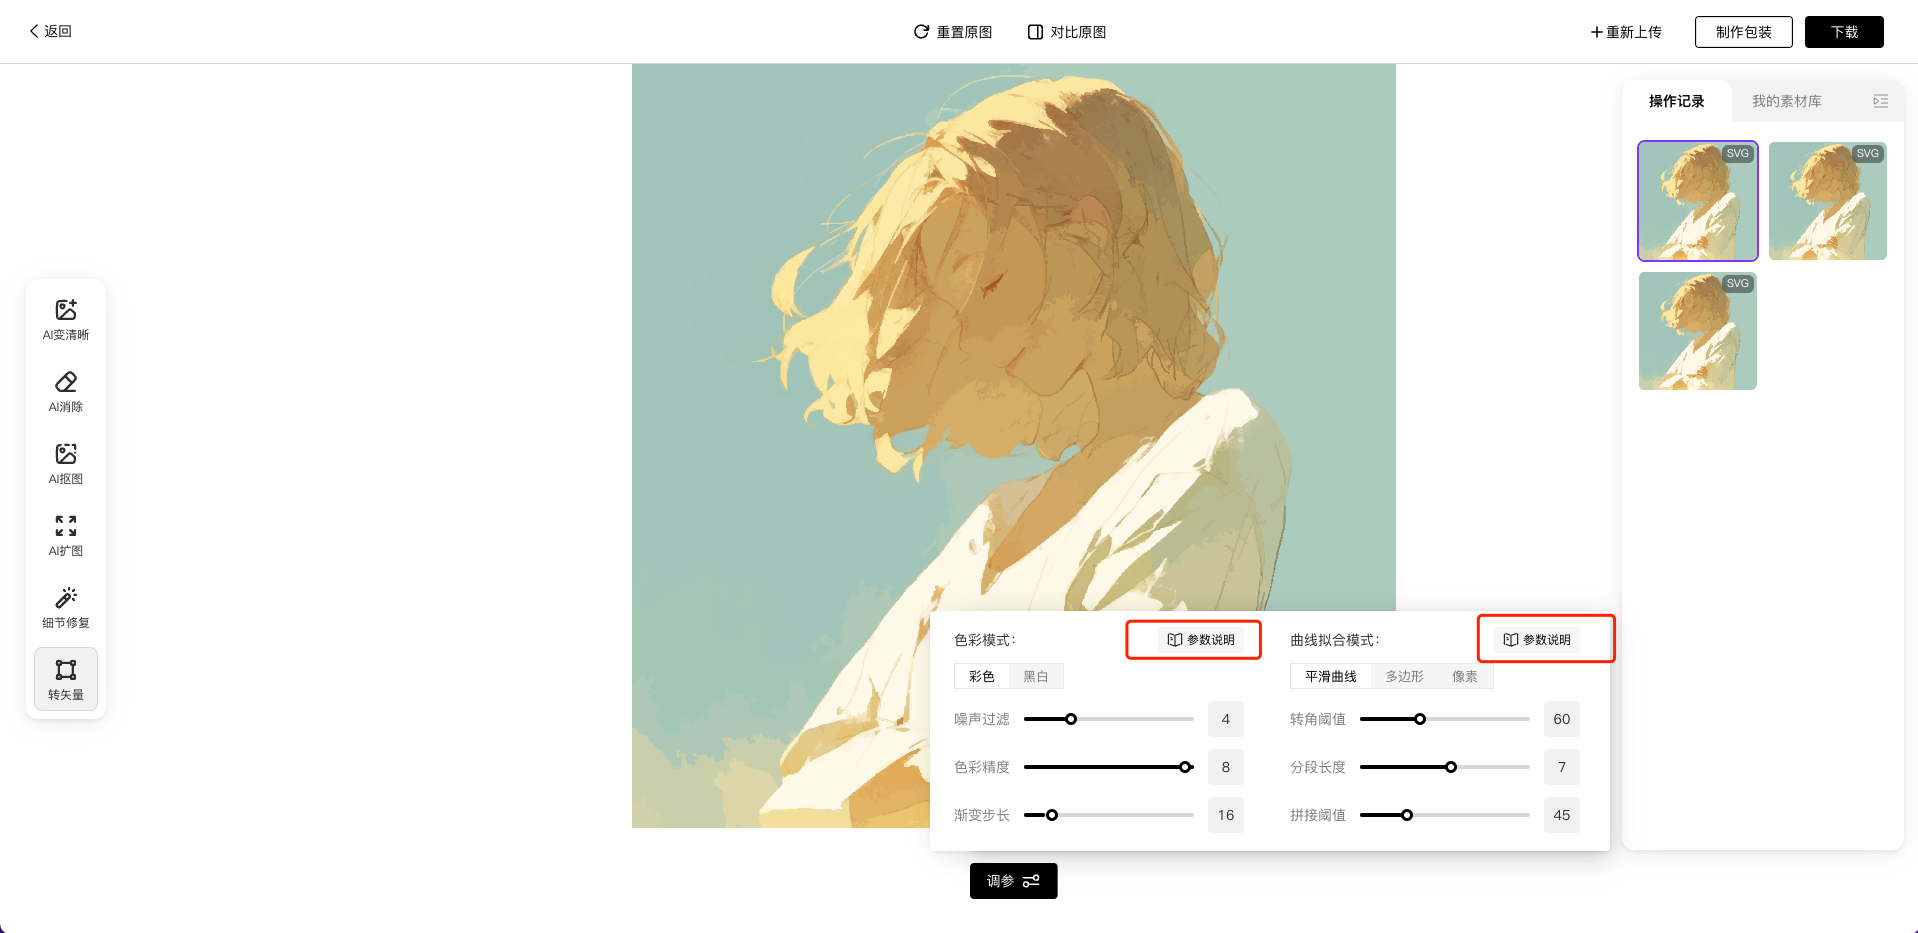Go back using 返回 chevron
The height and width of the screenshot is (933, 1918).
(x=35, y=31)
